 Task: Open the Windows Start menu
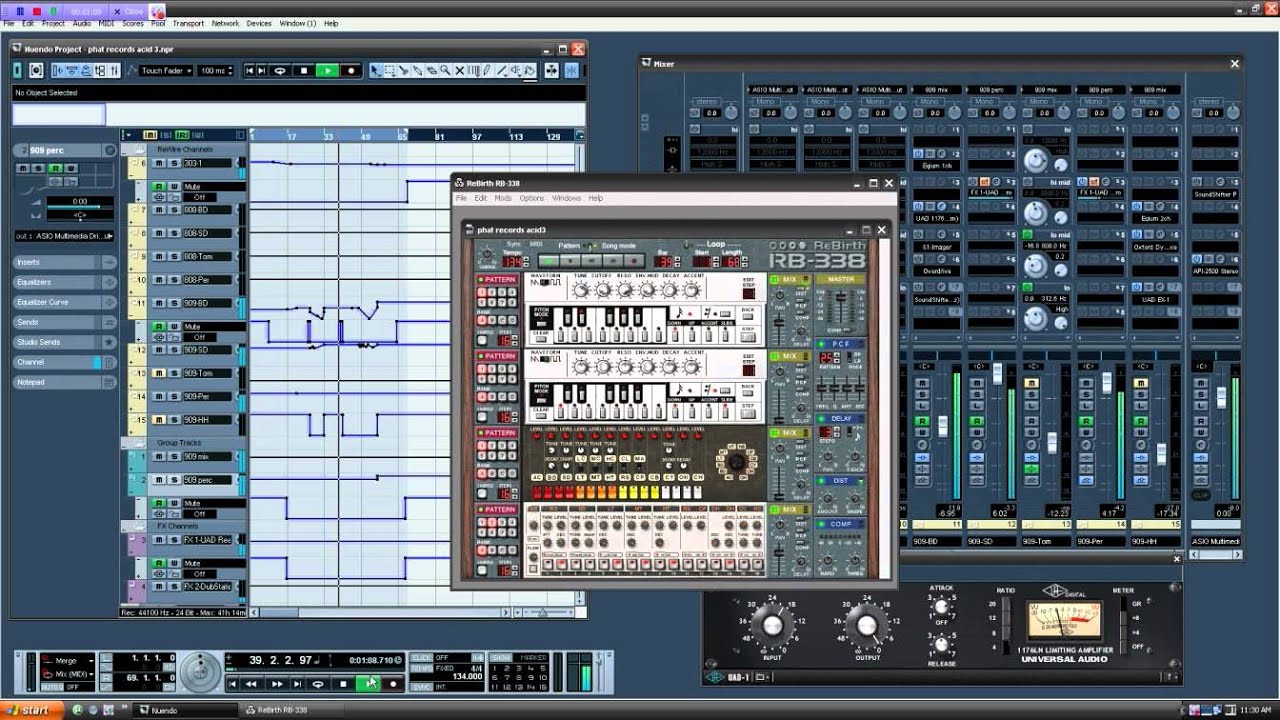[32, 710]
